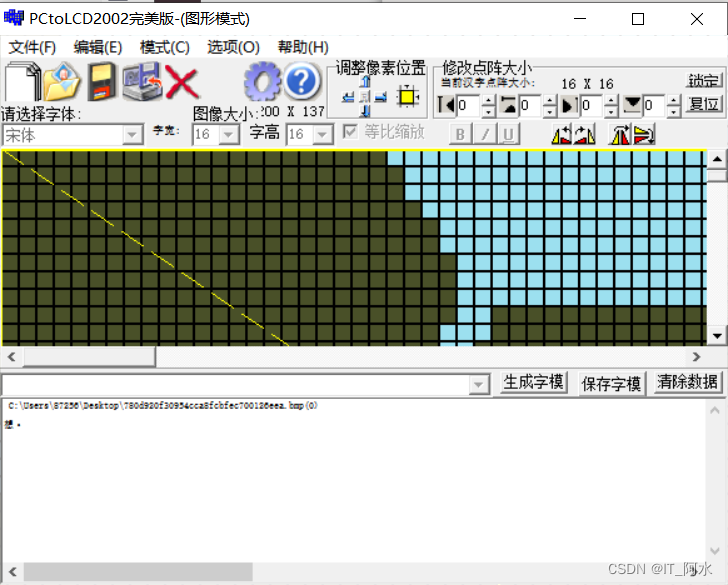Image resolution: width=728 pixels, height=585 pixels.
Task: Open settings with the gear icon
Action: (x=262, y=82)
